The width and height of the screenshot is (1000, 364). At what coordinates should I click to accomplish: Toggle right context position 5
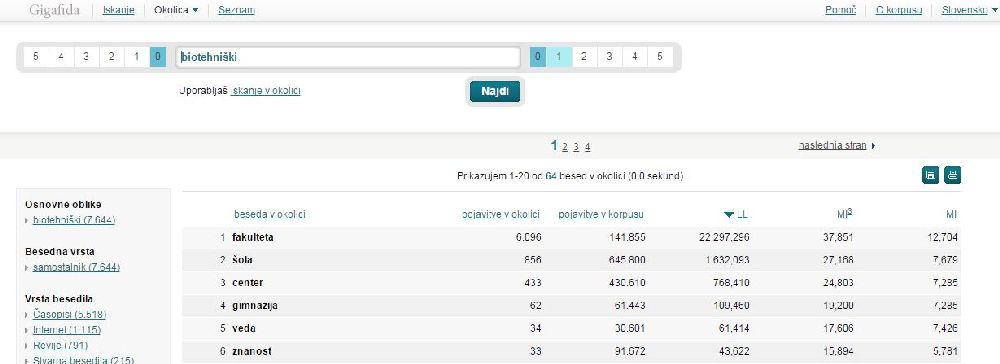[660, 57]
